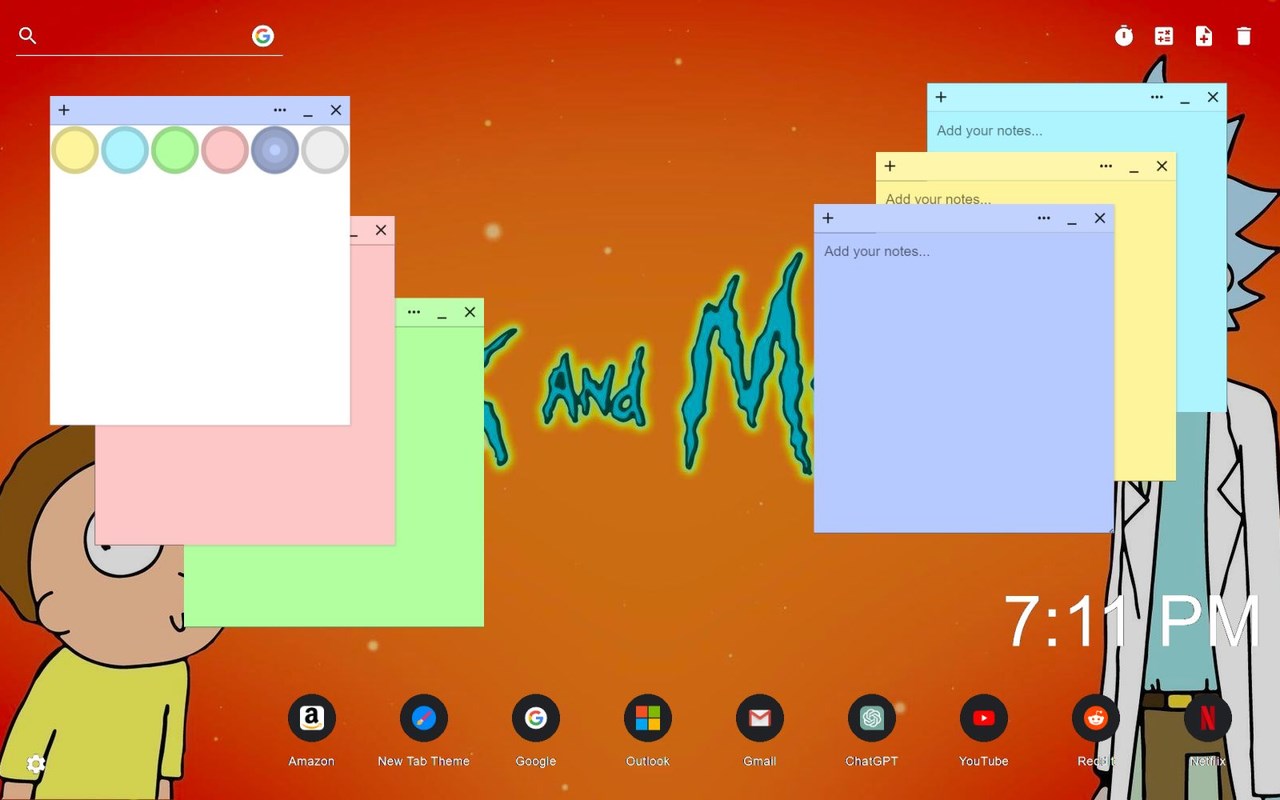Add a note from the color-picker note's plus
The height and width of the screenshot is (800, 1280).
(x=64, y=110)
